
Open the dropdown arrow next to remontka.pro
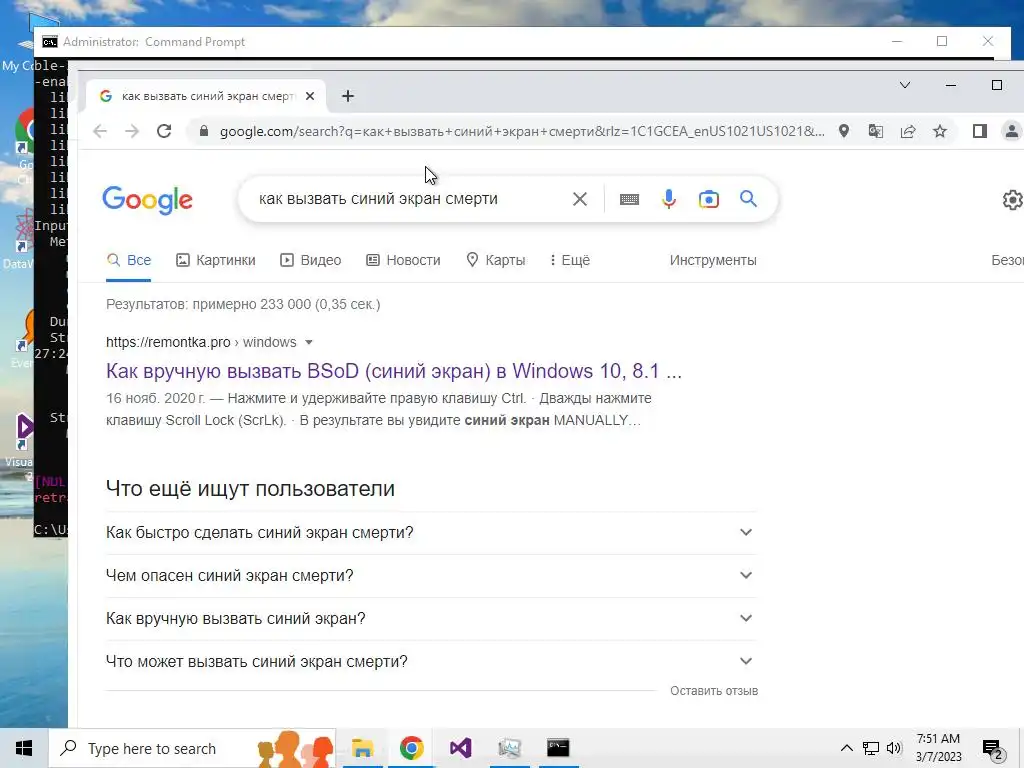point(309,342)
